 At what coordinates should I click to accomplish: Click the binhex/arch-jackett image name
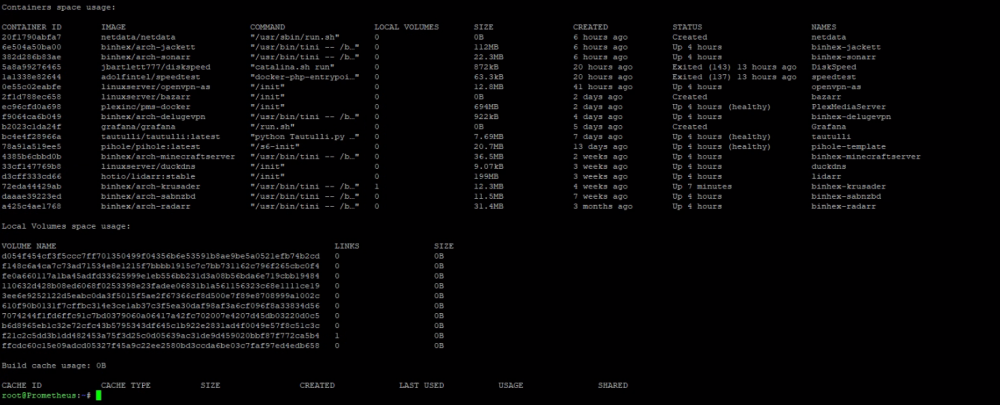click(148, 47)
